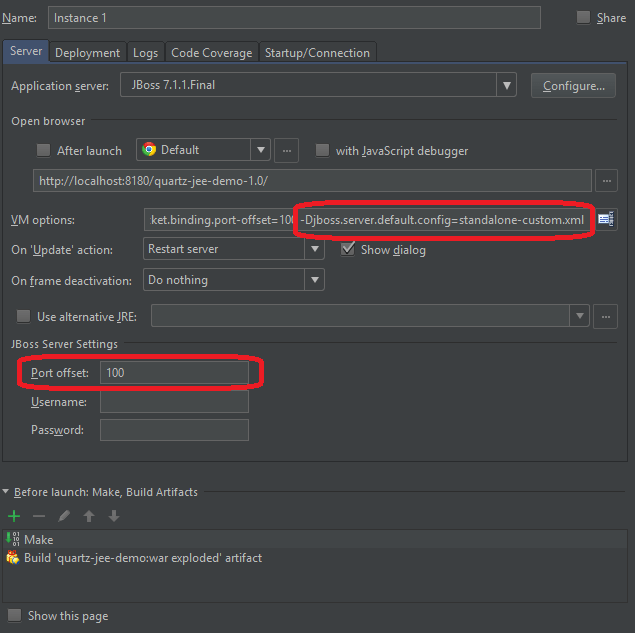Toggle Show this page checkbox
This screenshot has height=633, width=635.
pos(15,615)
